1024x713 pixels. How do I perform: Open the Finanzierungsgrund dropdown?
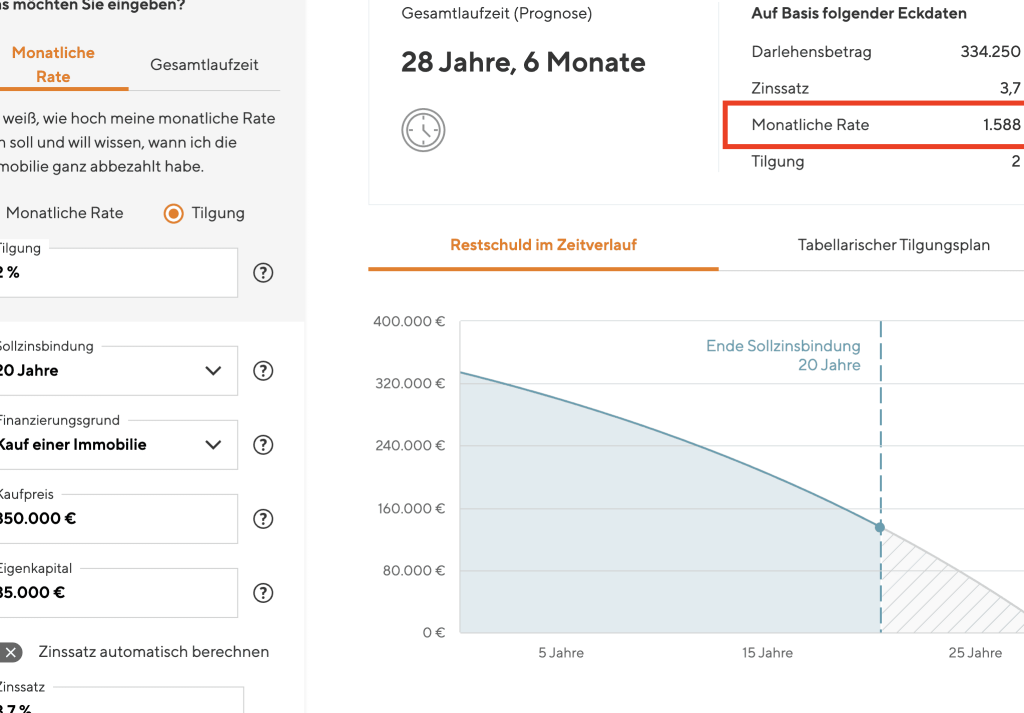coord(213,445)
